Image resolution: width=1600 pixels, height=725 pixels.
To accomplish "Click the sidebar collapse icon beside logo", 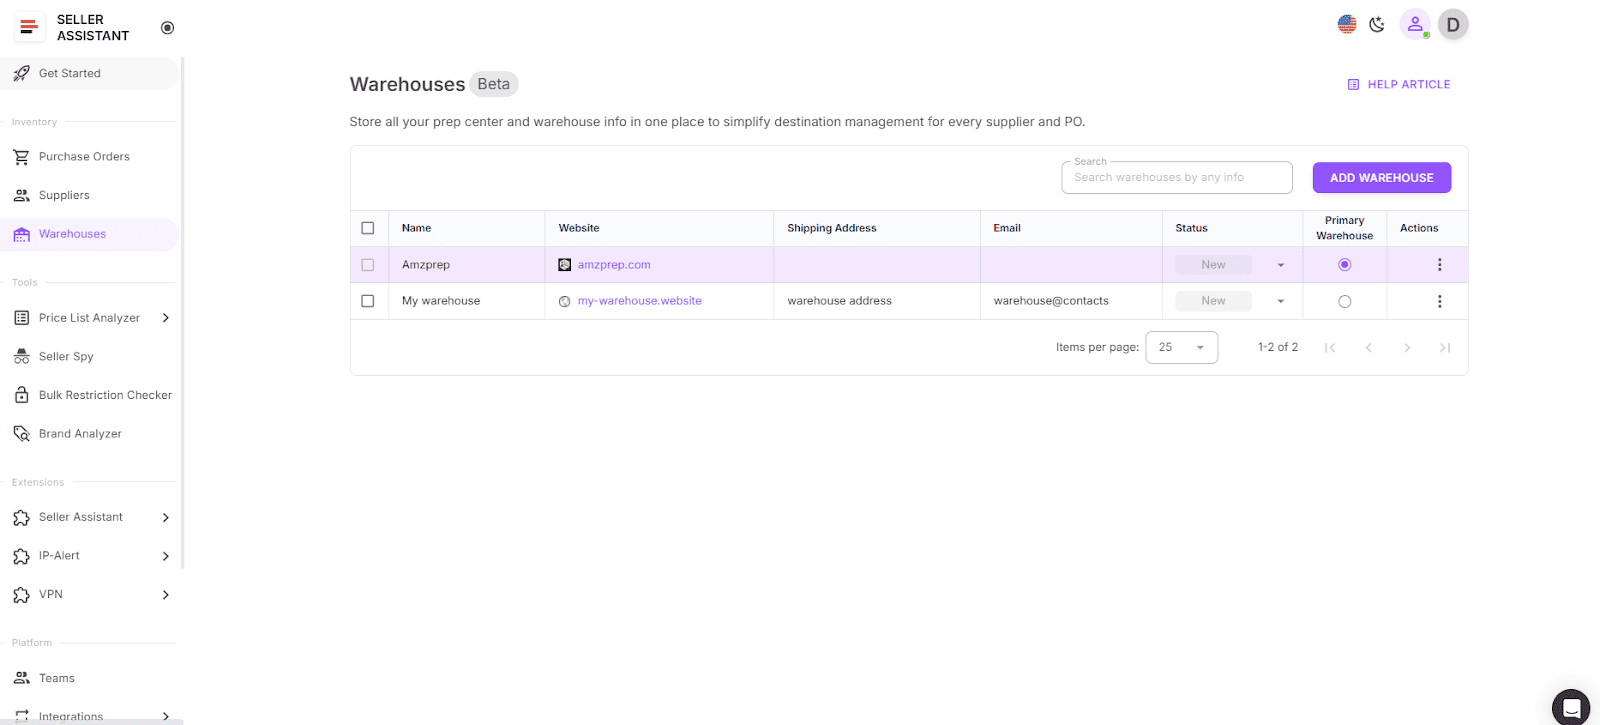I will (167, 28).
